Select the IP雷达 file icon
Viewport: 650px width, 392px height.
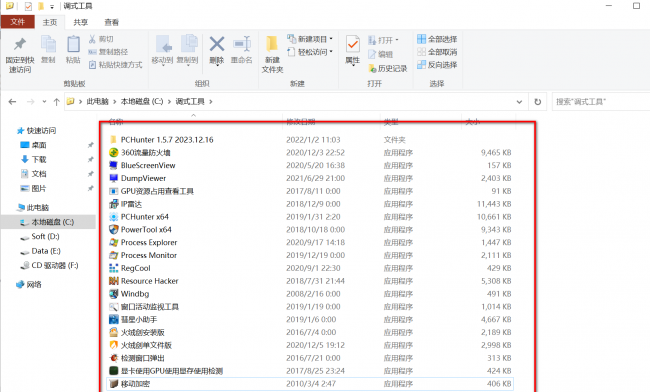click(114, 204)
